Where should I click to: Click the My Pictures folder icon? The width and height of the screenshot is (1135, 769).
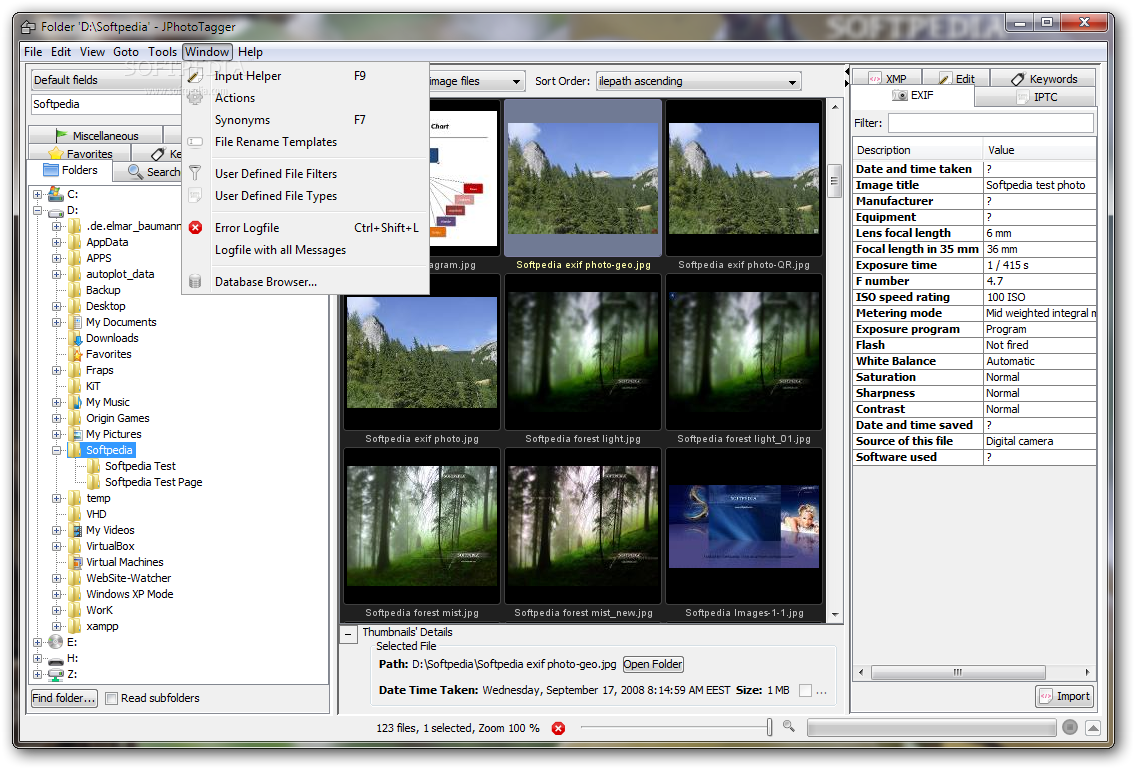point(75,434)
